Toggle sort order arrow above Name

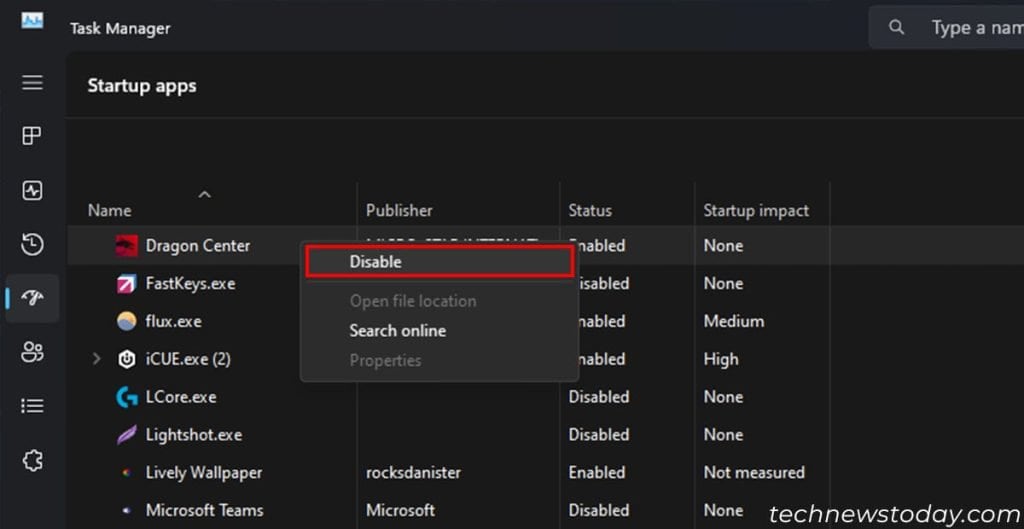pos(204,194)
